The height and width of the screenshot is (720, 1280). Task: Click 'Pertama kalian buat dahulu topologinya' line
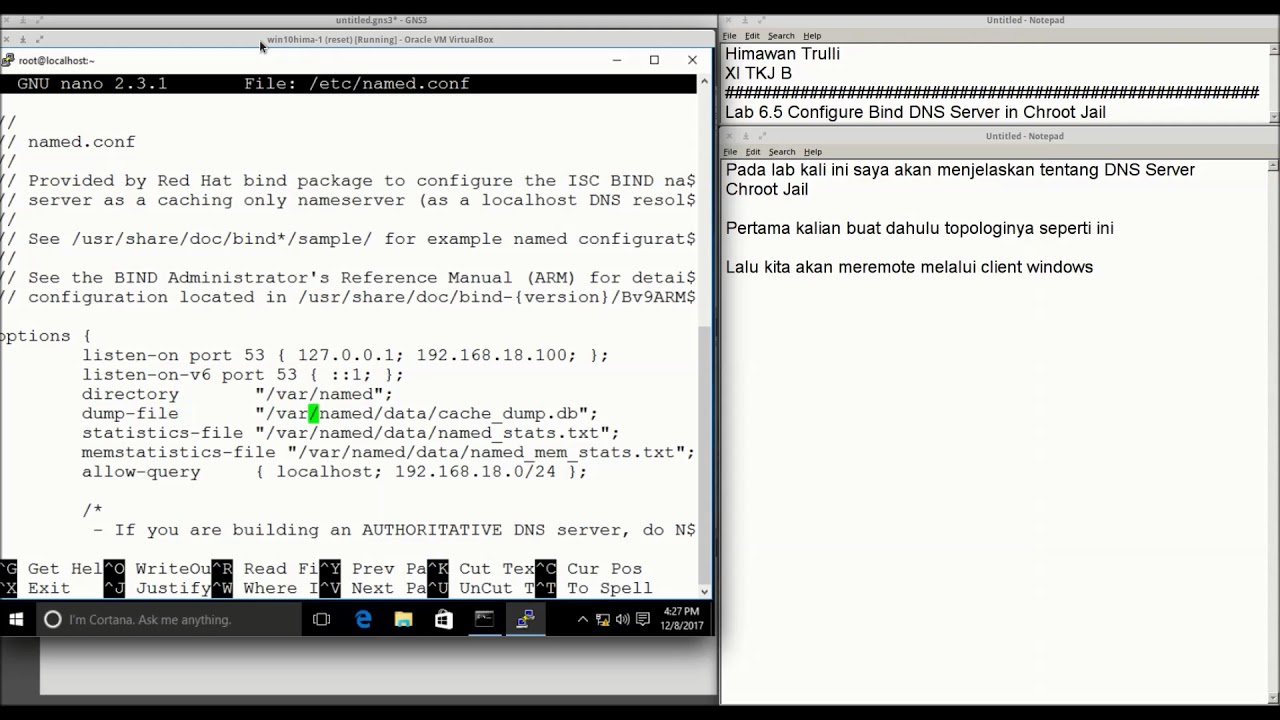[x=919, y=228]
